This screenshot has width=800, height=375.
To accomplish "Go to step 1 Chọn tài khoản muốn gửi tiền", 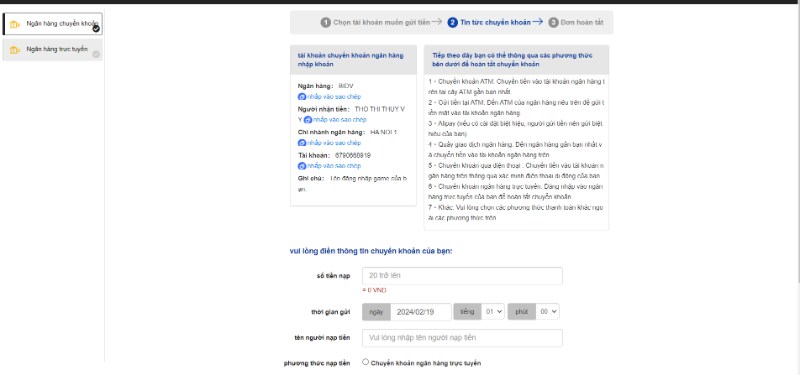I will [376, 22].
